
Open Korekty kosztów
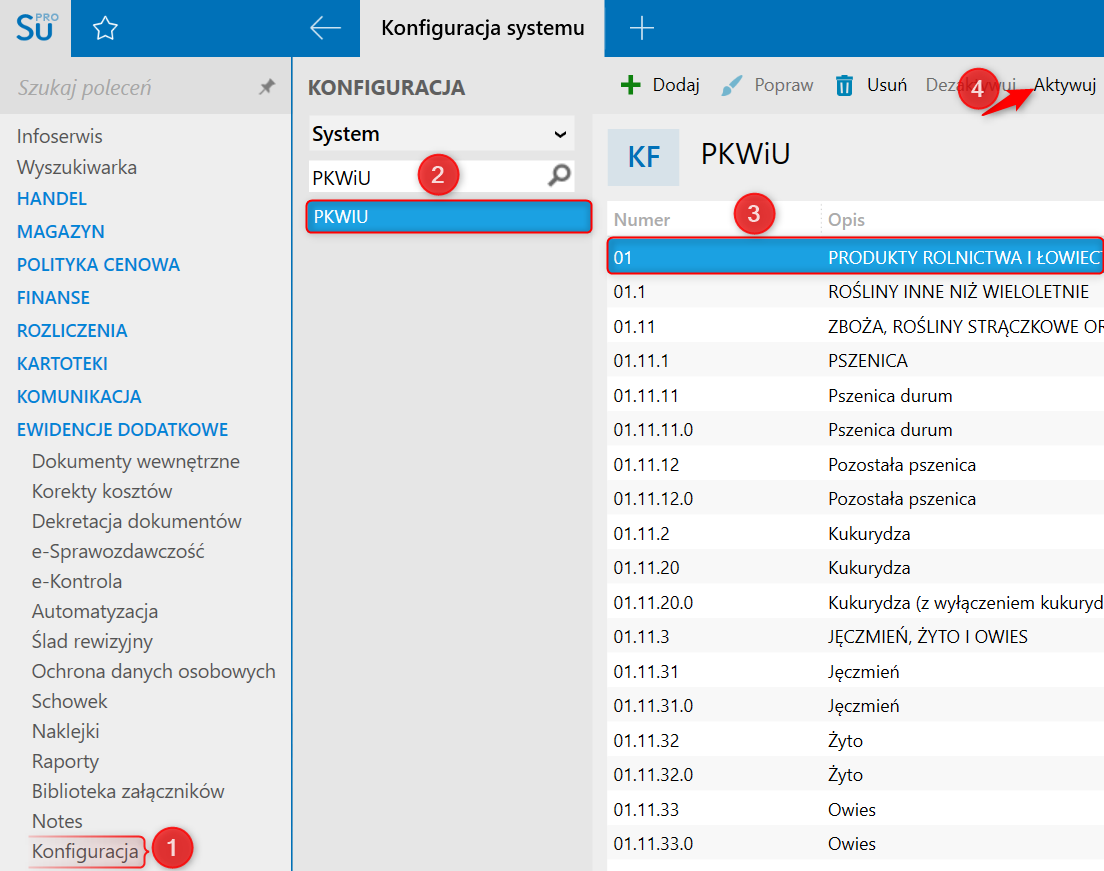pyautogui.click(x=102, y=491)
